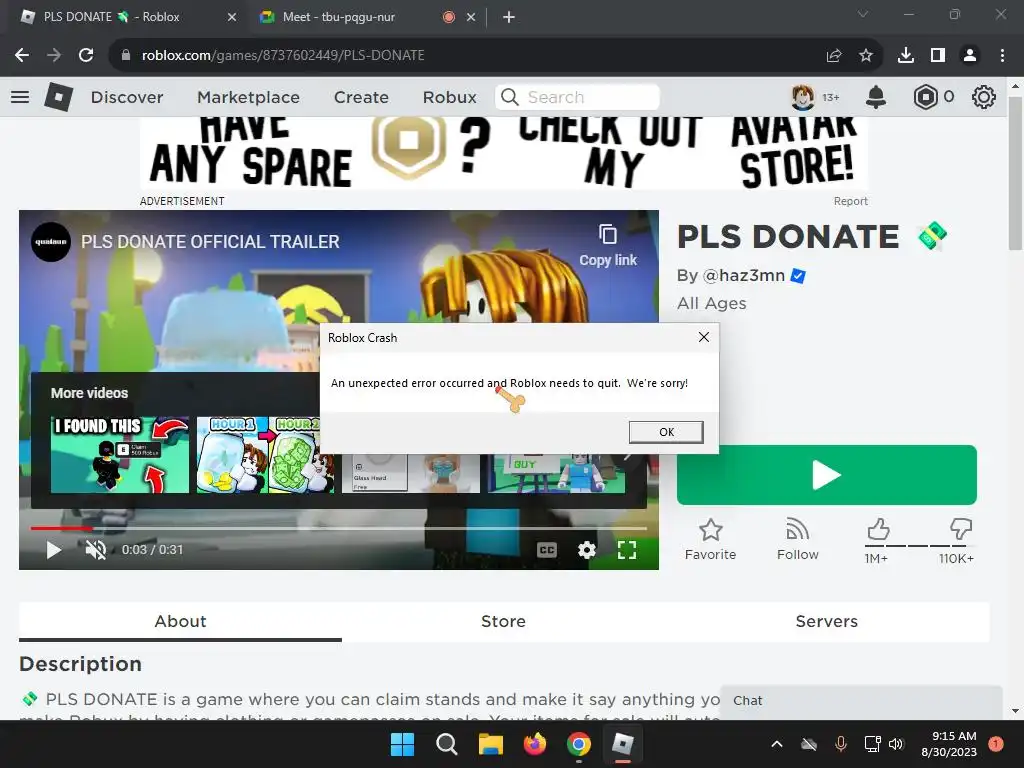Dislike the game with thumbs down
Image resolution: width=1024 pixels, height=768 pixels.
tap(961, 529)
